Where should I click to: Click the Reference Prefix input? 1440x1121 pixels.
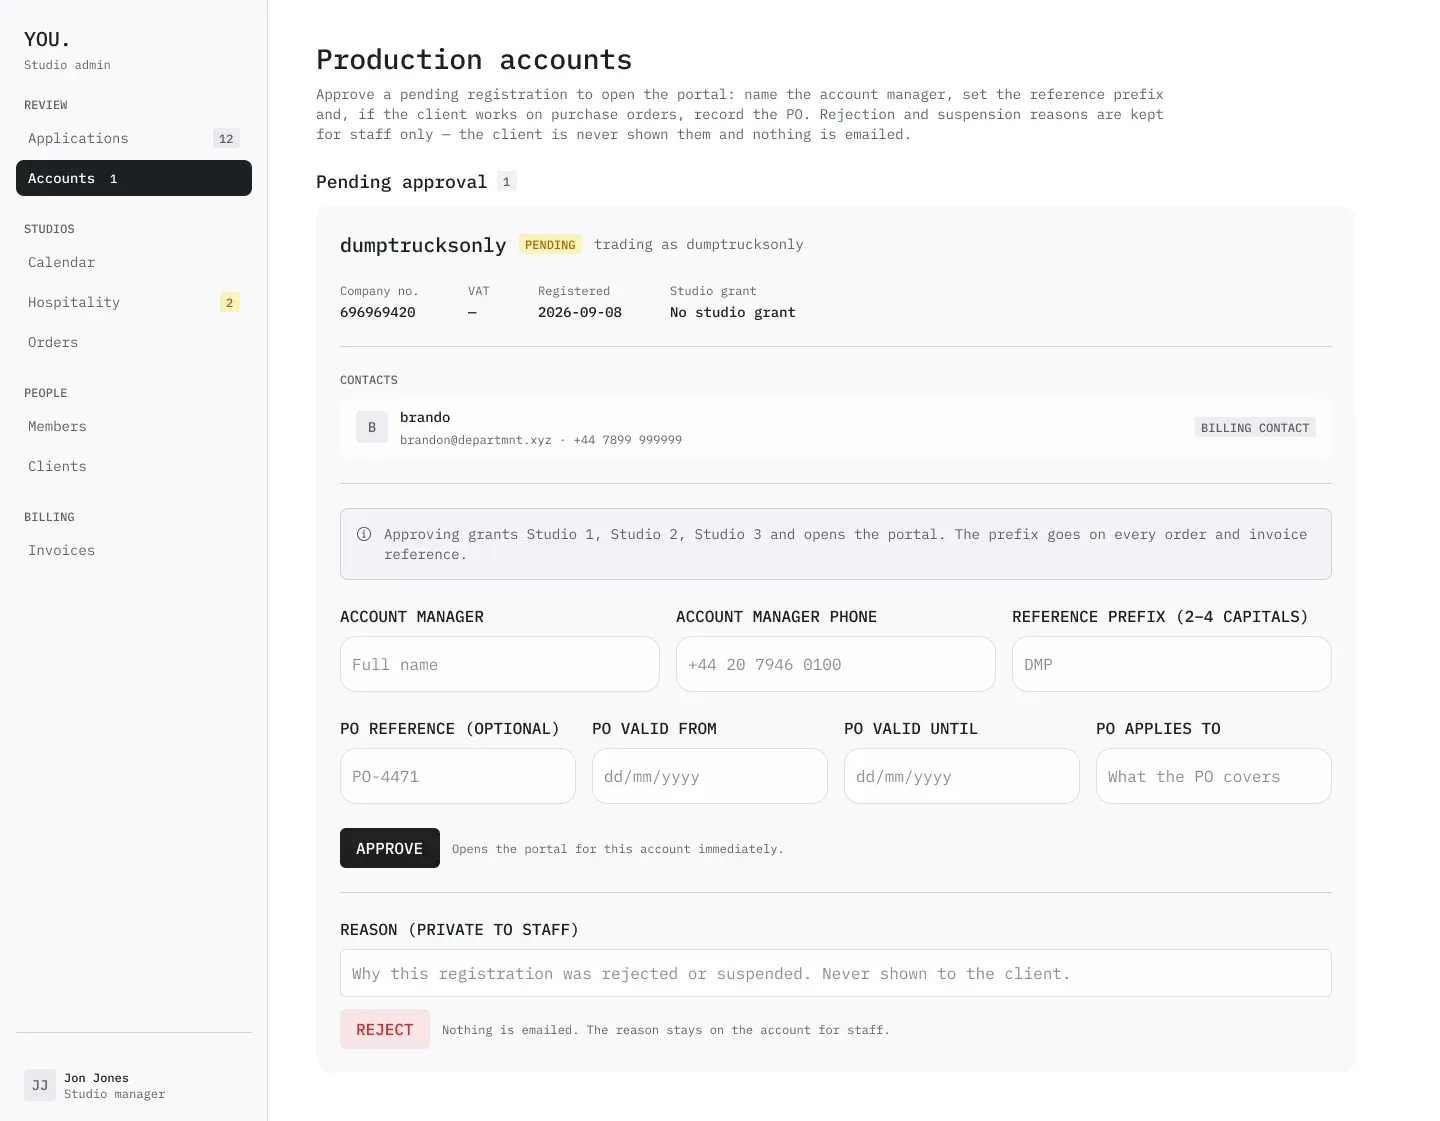[1172, 664]
